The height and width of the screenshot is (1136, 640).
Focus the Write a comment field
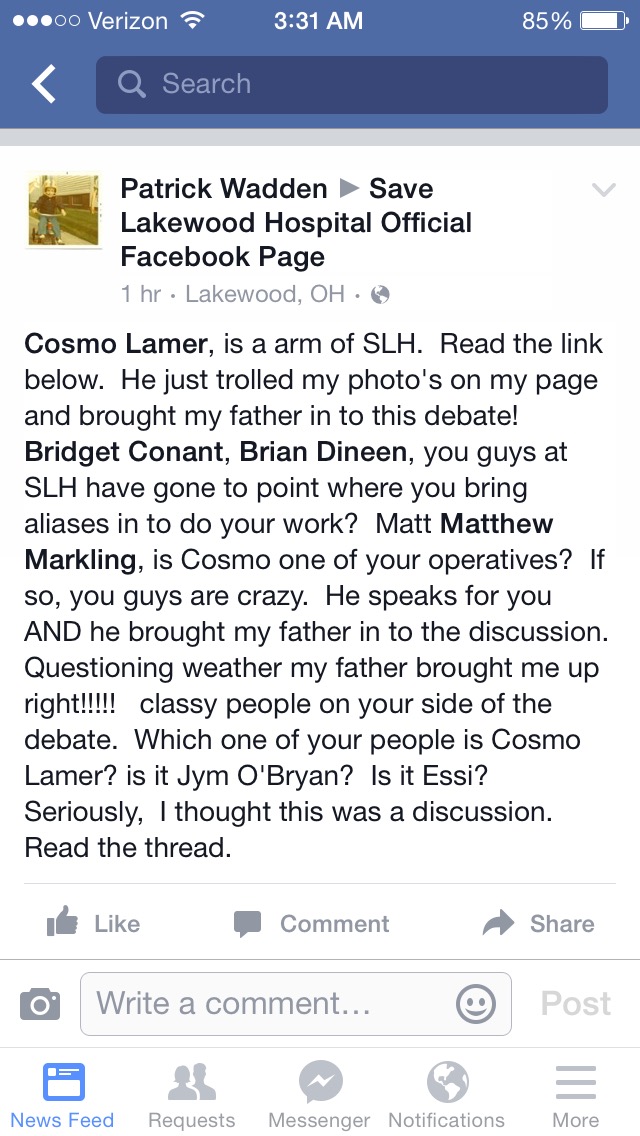(270, 1003)
